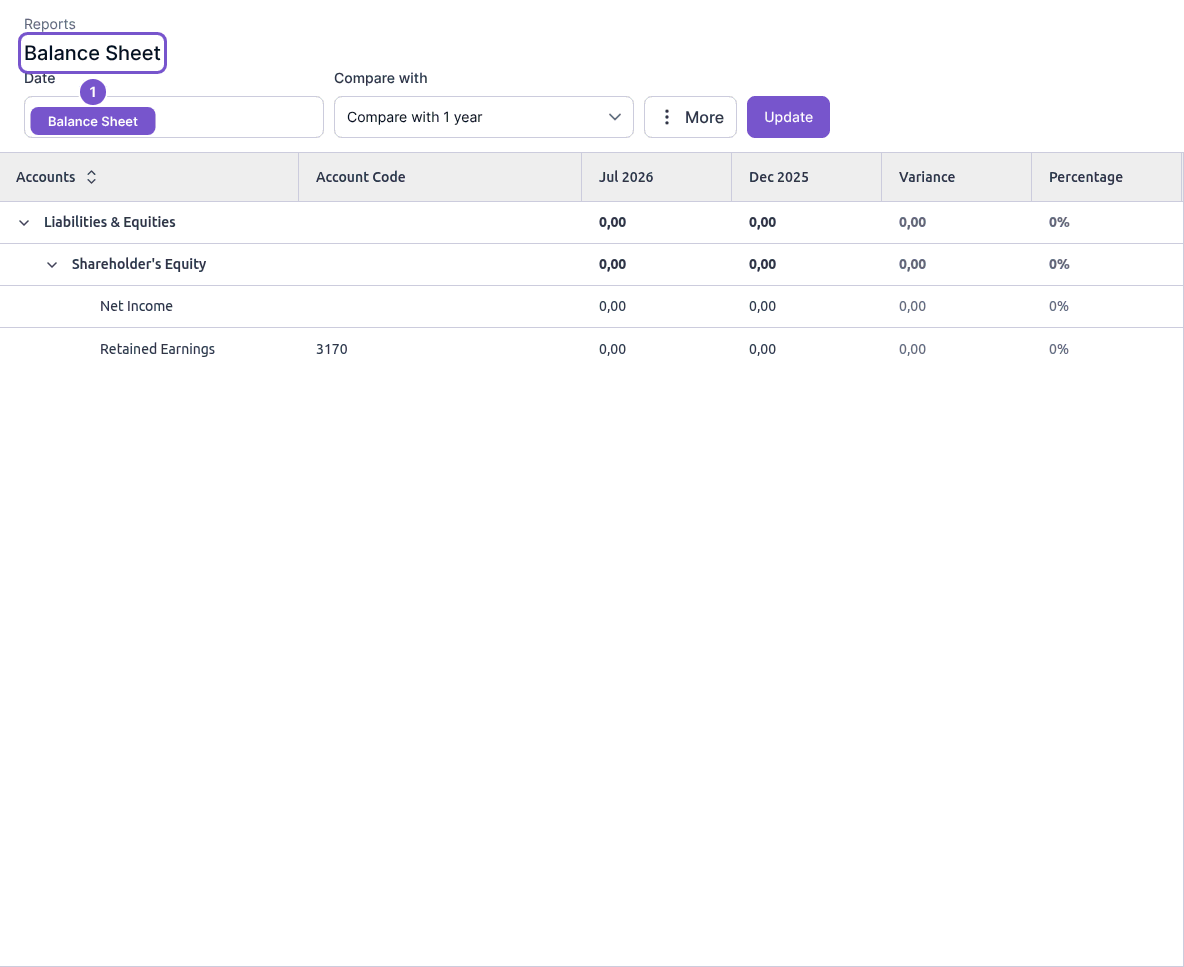Click the purple Update button

click(788, 117)
